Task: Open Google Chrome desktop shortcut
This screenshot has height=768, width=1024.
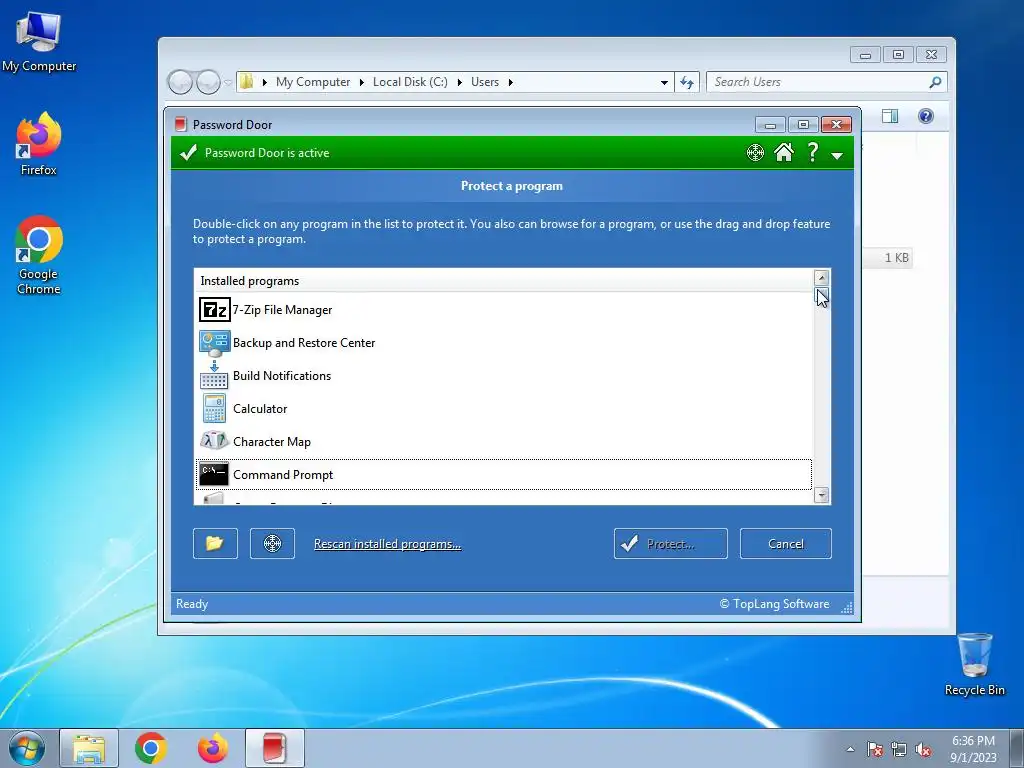Action: tap(39, 255)
